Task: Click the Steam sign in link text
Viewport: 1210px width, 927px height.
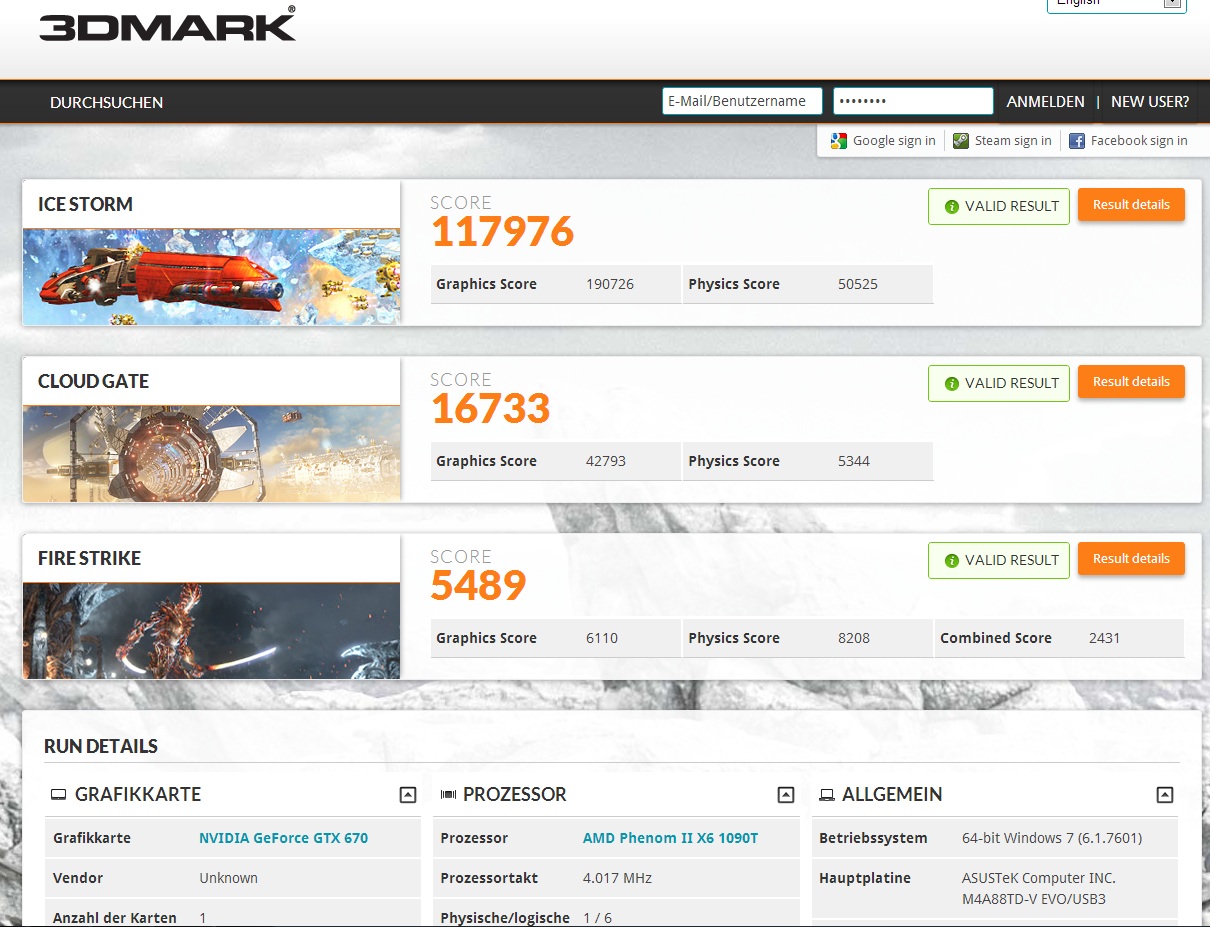Action: click(1013, 141)
